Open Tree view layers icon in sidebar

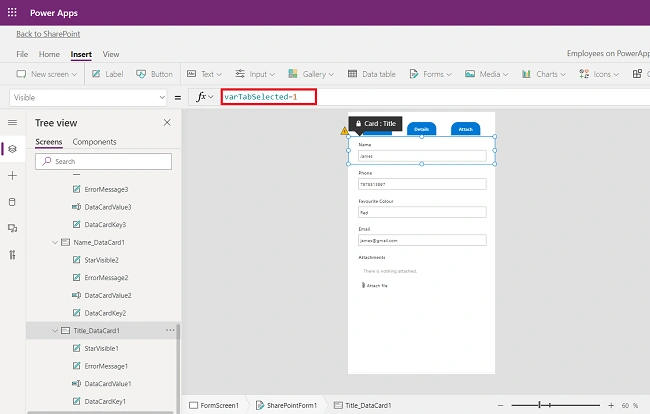(12, 149)
